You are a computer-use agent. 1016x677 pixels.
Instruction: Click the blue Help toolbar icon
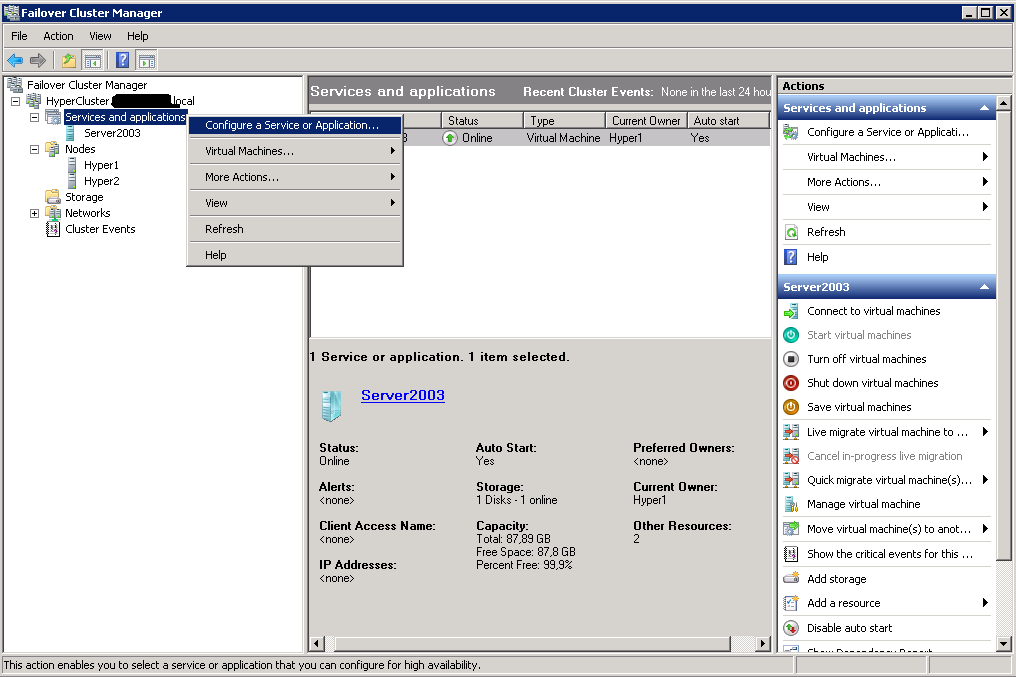123,60
